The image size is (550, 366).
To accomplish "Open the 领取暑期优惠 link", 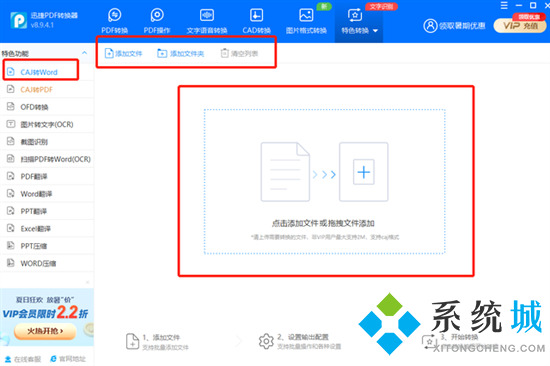I will coord(462,26).
